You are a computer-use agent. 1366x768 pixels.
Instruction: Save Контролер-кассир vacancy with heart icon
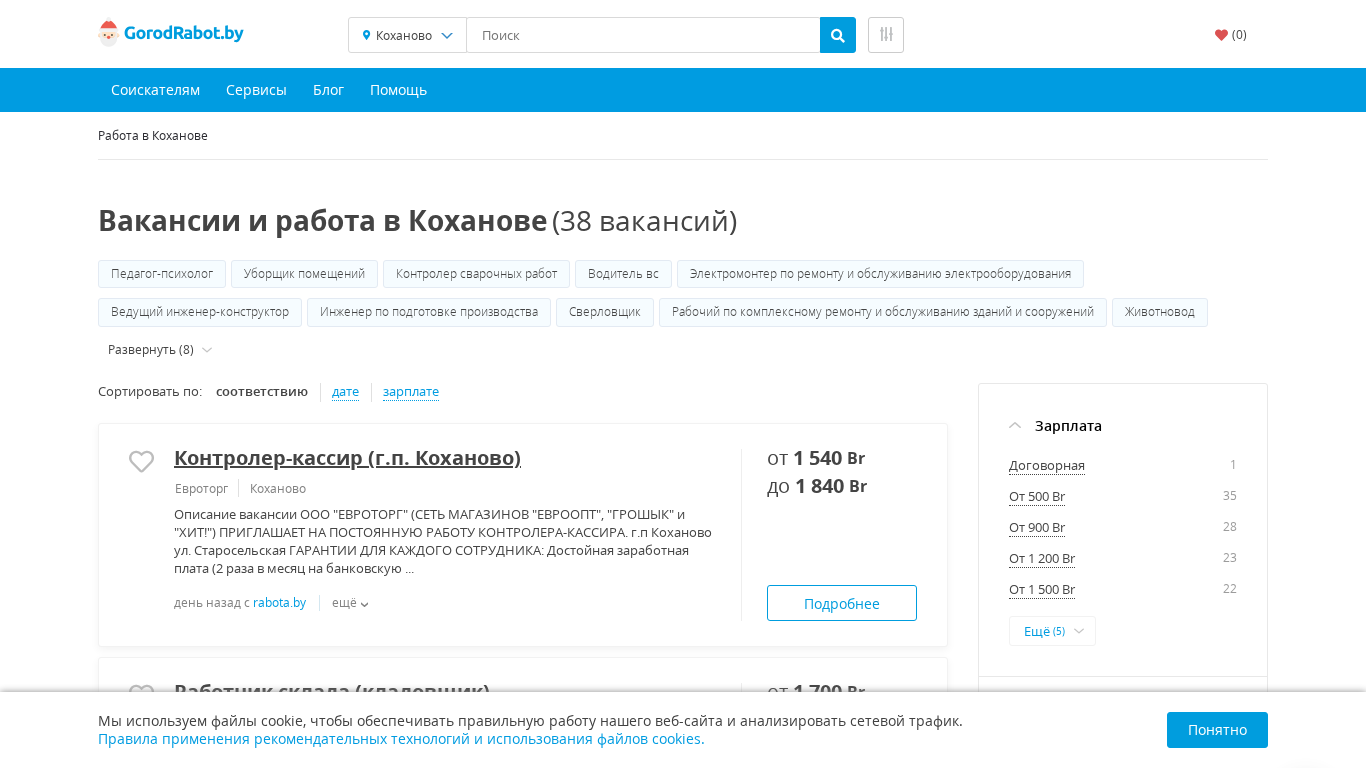142,461
